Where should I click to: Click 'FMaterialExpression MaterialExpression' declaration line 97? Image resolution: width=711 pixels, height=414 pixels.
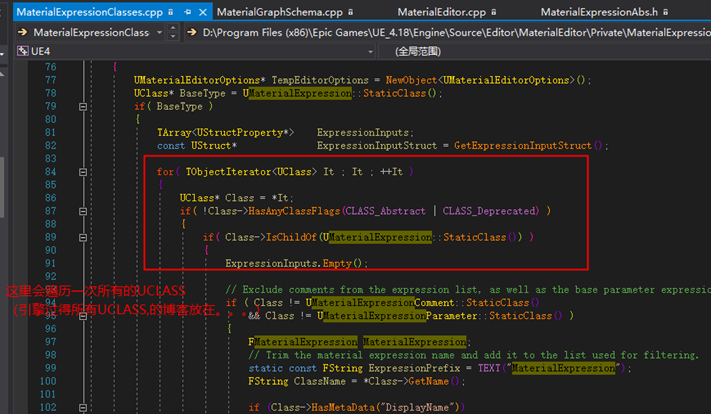pos(360,342)
